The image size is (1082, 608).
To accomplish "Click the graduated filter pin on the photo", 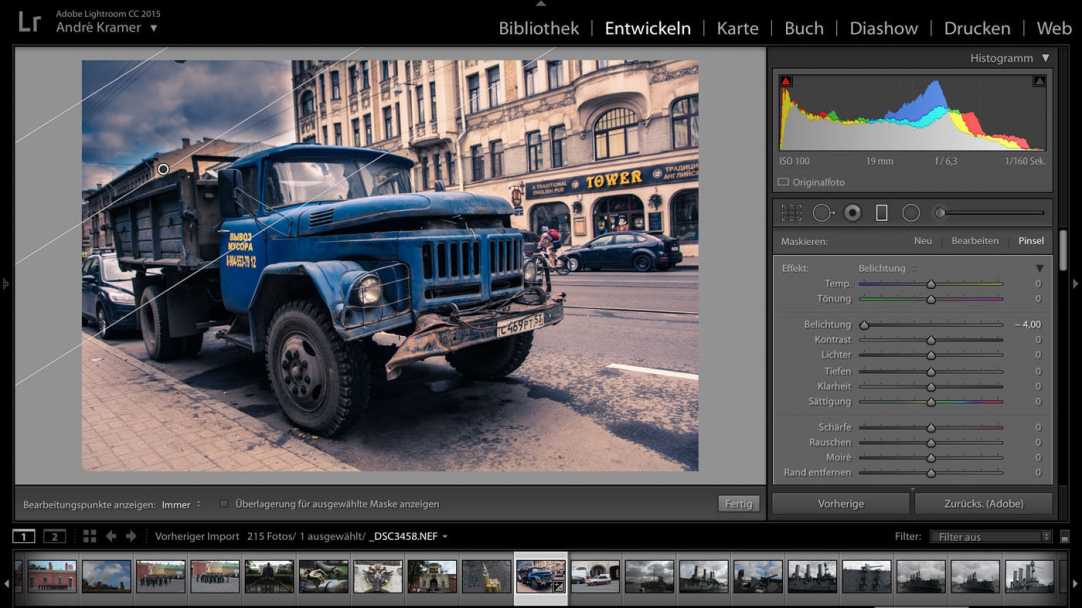I will pos(163,169).
